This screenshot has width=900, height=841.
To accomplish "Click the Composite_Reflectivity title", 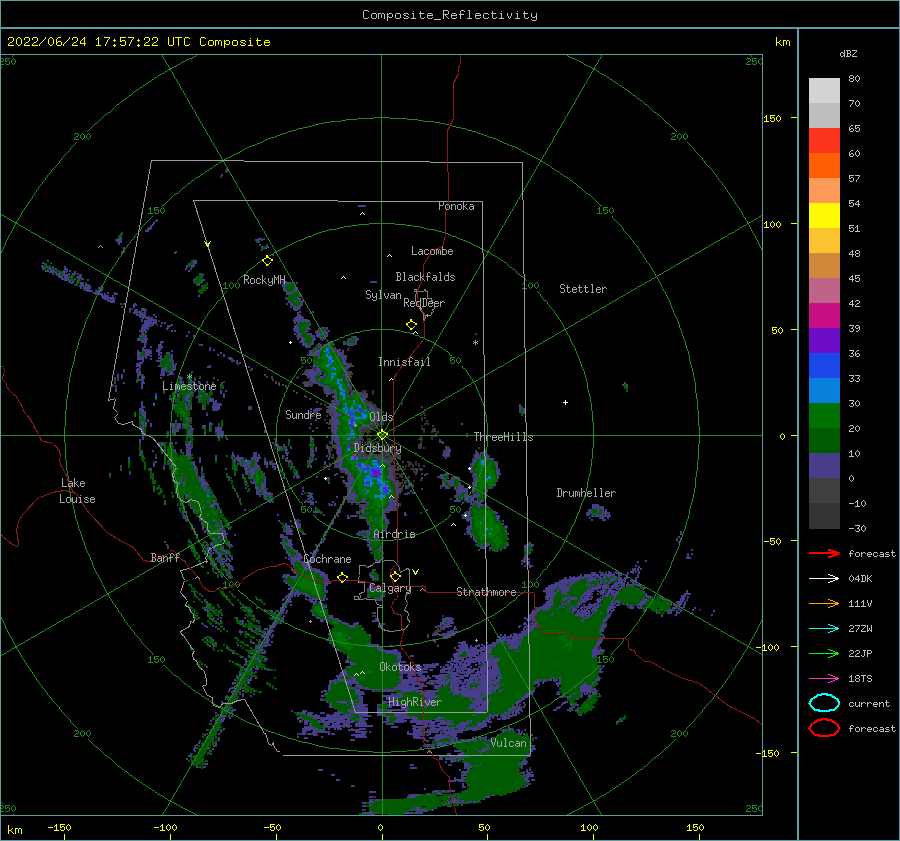I will point(450,15).
